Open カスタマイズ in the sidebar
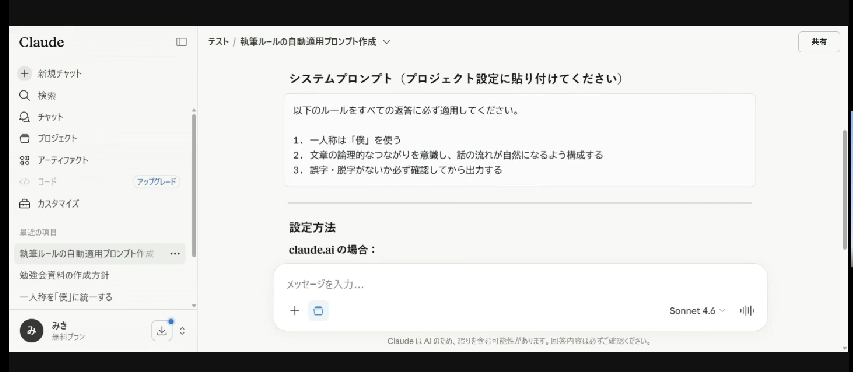 (x=58, y=204)
